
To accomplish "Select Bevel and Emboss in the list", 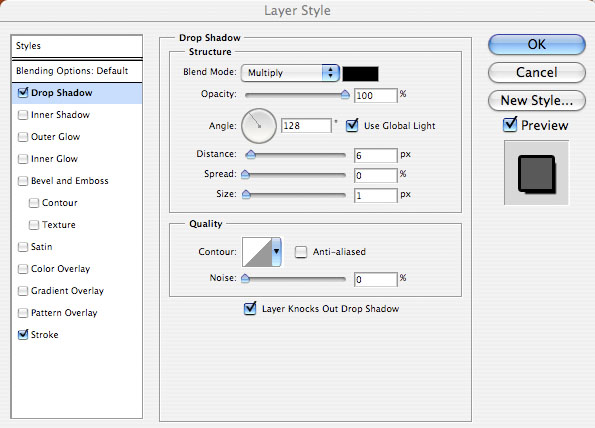I will coord(70,181).
